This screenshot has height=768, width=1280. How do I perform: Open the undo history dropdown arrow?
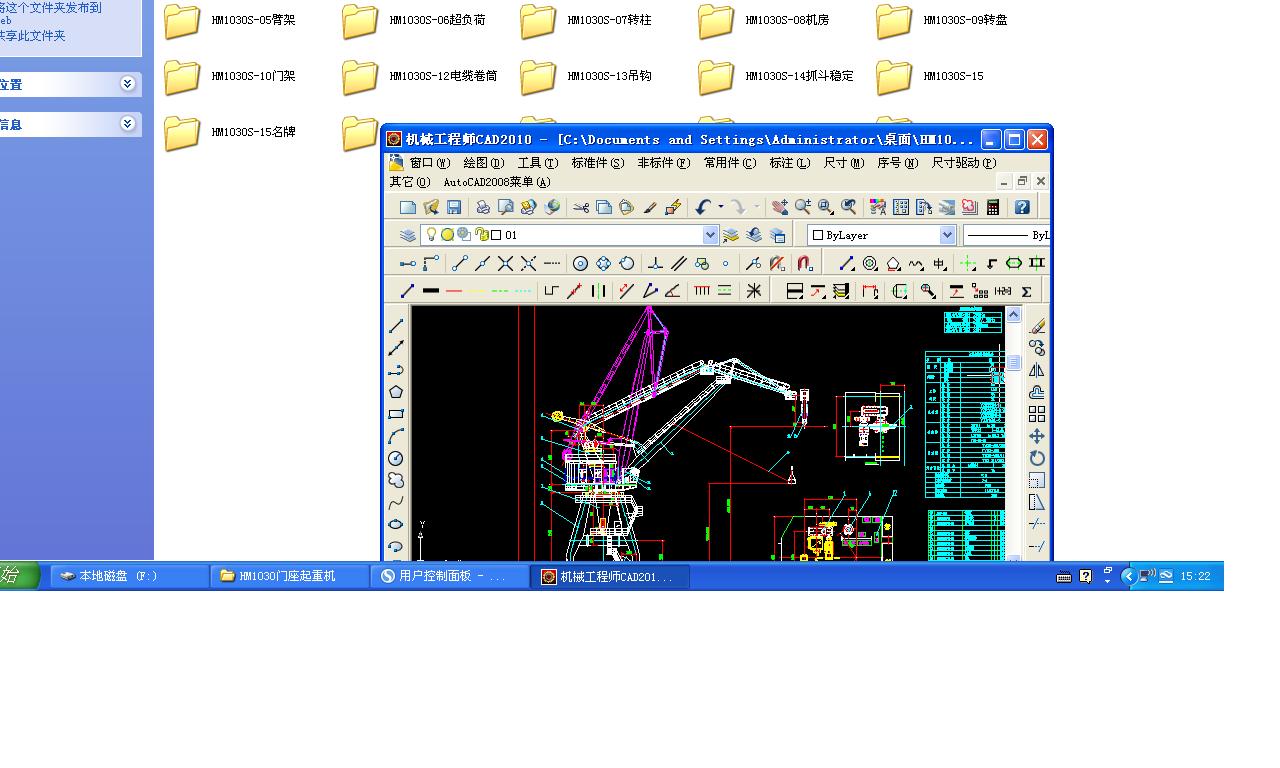click(720, 207)
